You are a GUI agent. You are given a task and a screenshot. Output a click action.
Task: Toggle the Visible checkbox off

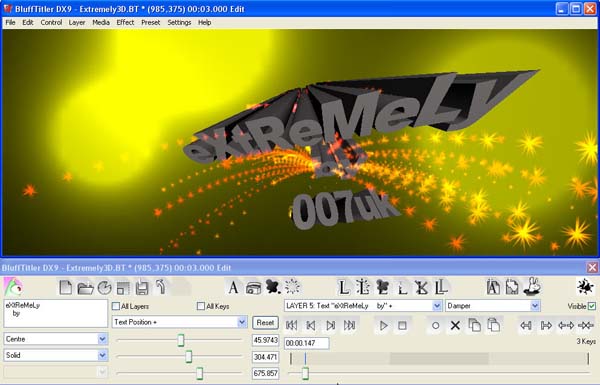(x=592, y=306)
